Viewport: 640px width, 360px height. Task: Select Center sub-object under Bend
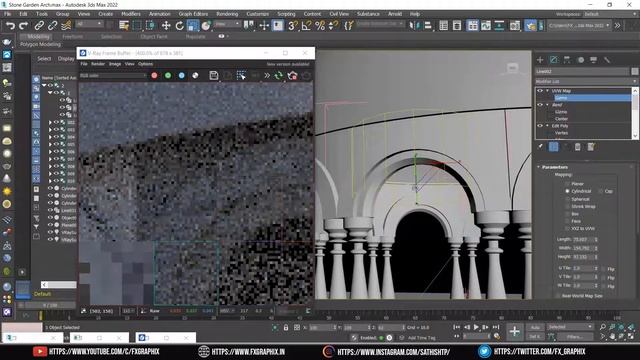(x=561, y=119)
